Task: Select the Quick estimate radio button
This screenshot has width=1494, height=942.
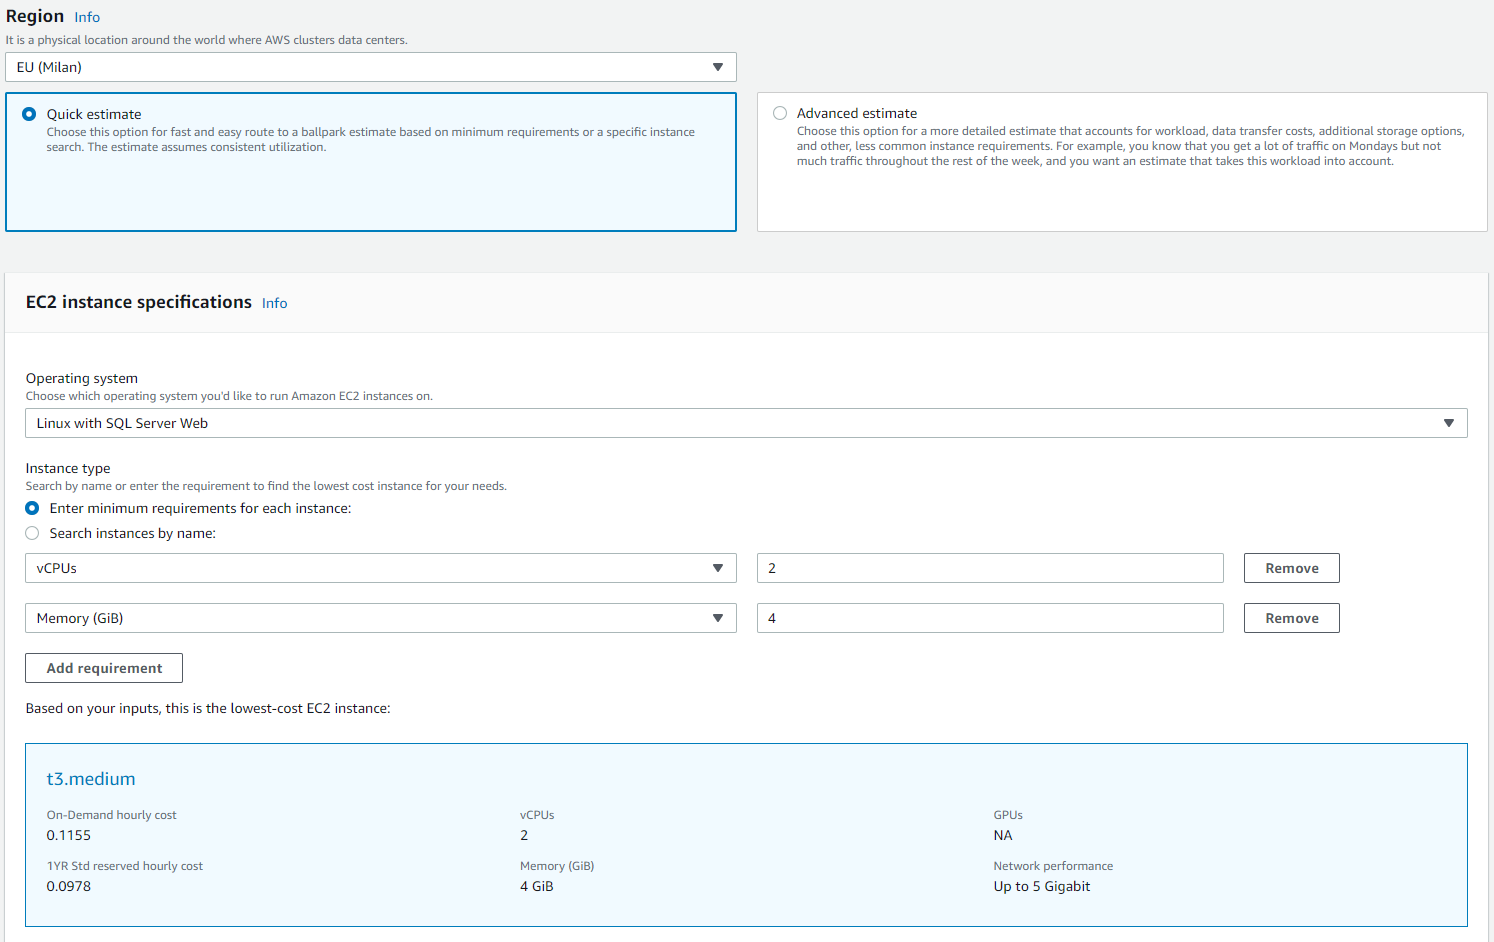Action: coord(29,114)
